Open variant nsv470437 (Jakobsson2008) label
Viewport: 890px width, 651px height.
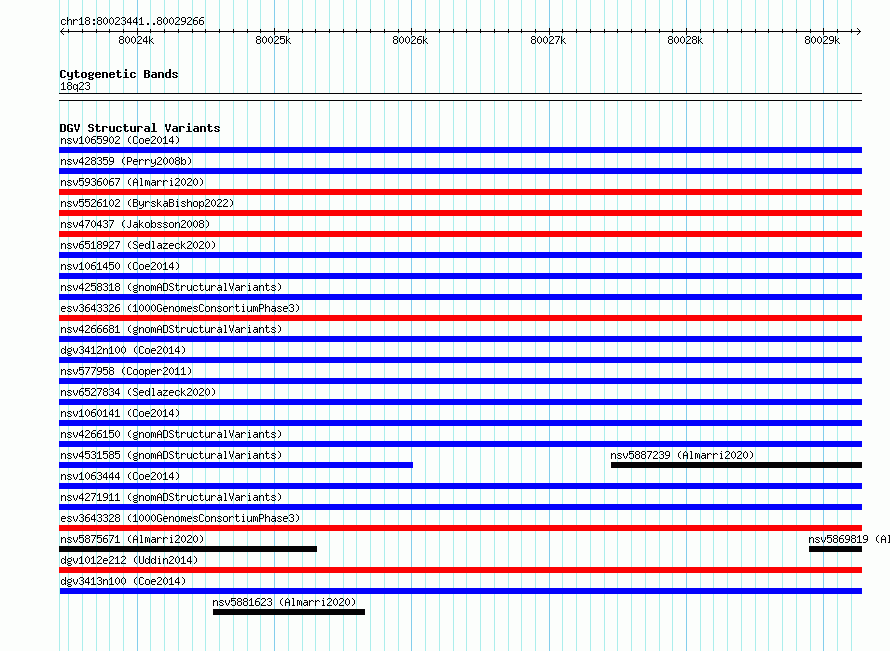[x=135, y=224]
